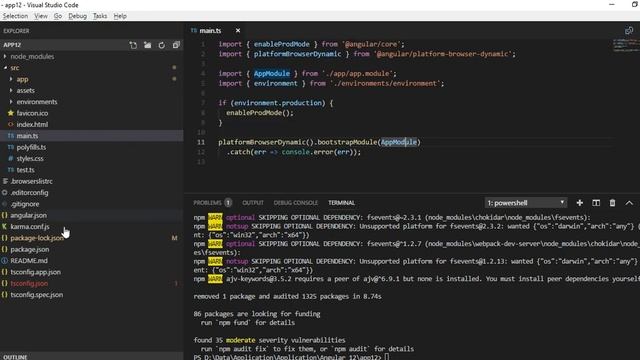Collapse the APP12 project section
The width and height of the screenshot is (640, 360).
coord(12,45)
